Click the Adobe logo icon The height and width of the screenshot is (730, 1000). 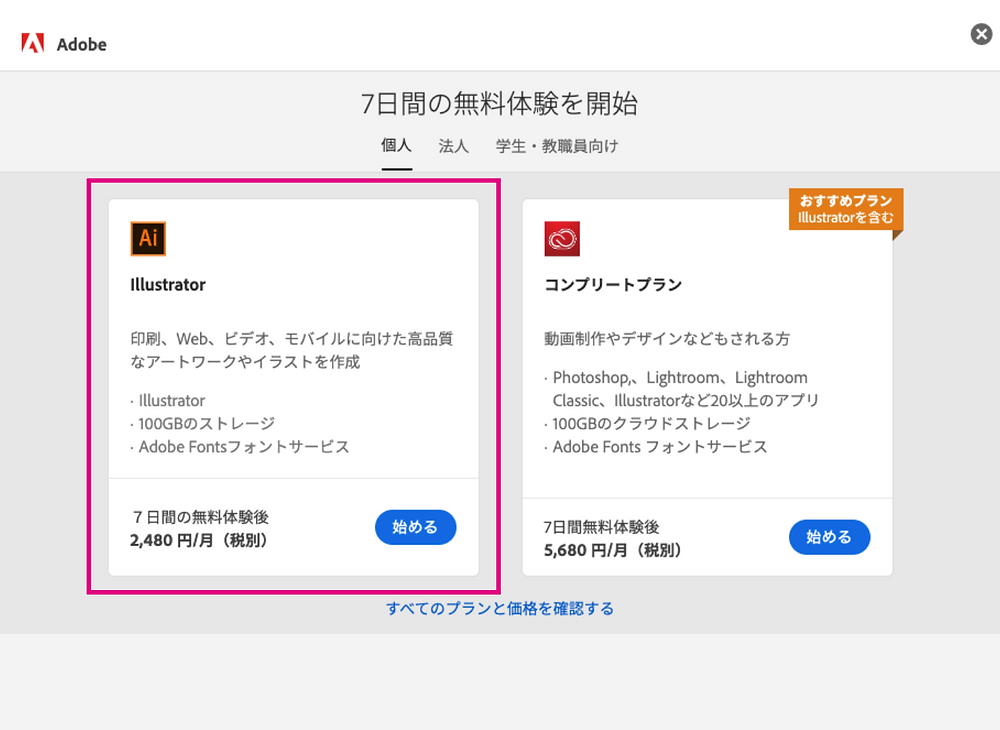point(33,43)
